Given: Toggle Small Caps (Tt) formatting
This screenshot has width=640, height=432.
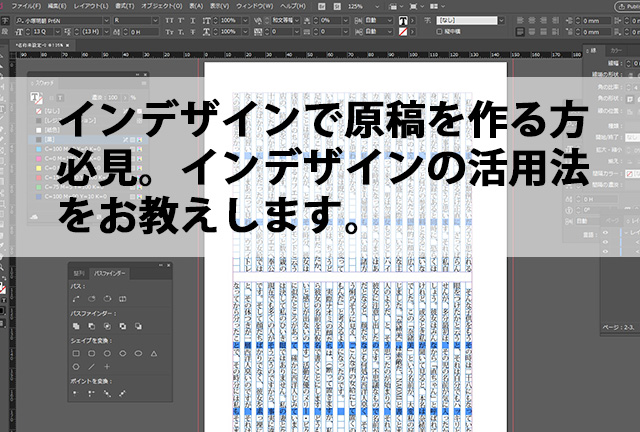Looking at the screenshot, I should 169,31.
